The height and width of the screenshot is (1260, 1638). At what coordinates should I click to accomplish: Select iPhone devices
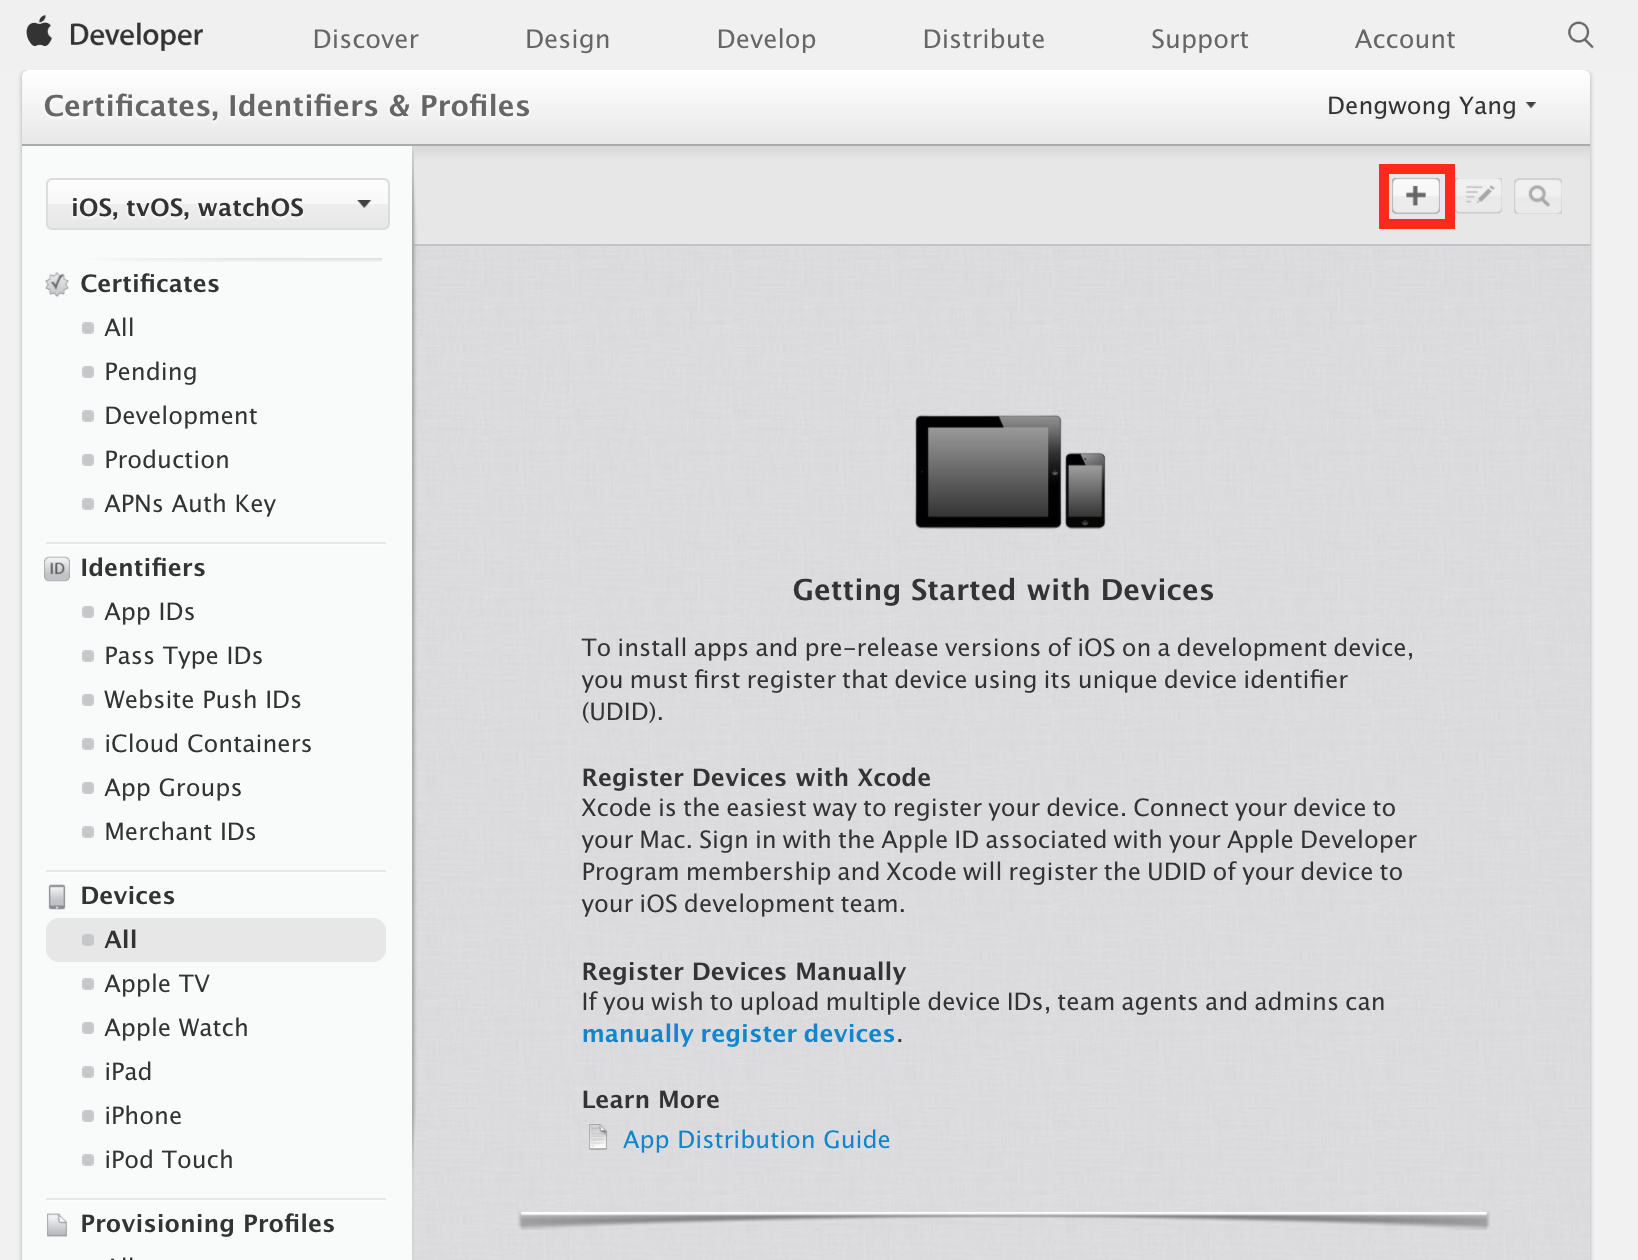(143, 1116)
